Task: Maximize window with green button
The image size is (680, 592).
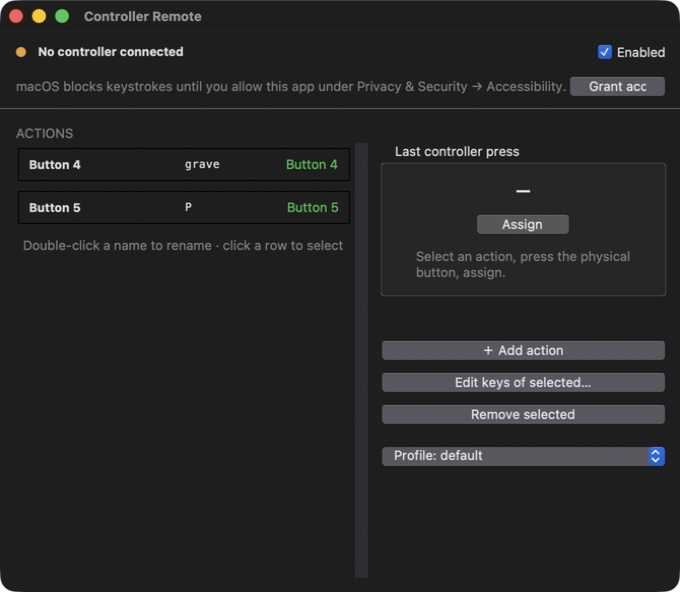Action: pyautogui.click(x=62, y=16)
